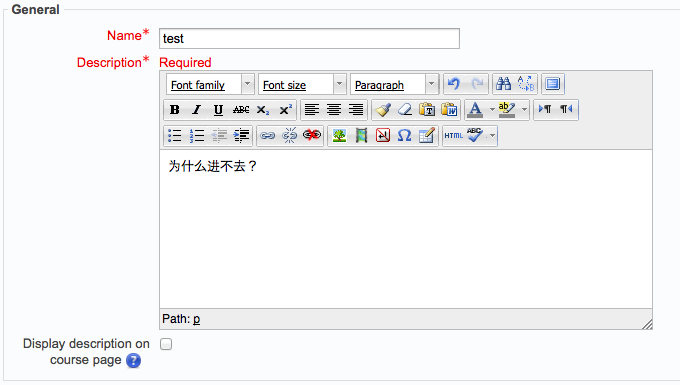The image size is (680, 385).
Task: Insert a table
Action: [427, 136]
